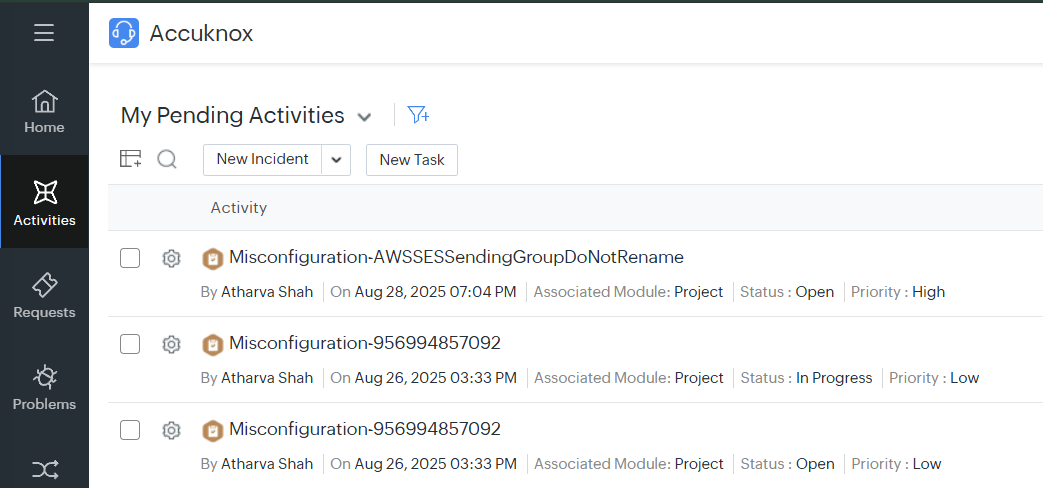Viewport: 1043px width, 488px height.
Task: Open the Misconfiguration-AWSSESSendingGroupDoNotRename activity link
Action: tap(456, 258)
